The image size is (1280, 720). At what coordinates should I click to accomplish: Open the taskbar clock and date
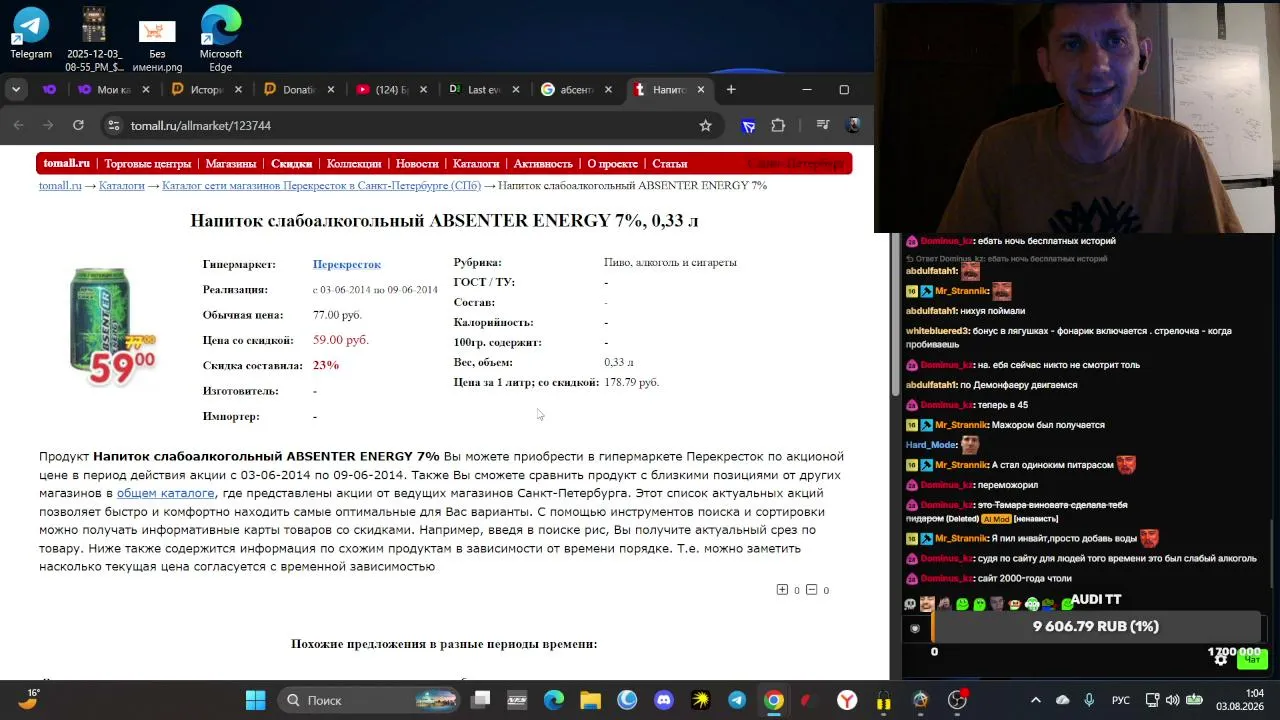(x=1240, y=700)
